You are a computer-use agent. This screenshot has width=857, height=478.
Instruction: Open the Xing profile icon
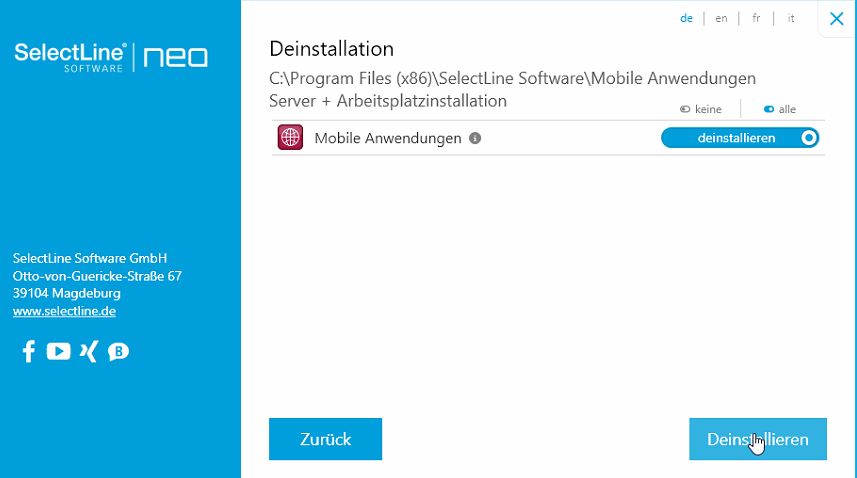click(89, 351)
